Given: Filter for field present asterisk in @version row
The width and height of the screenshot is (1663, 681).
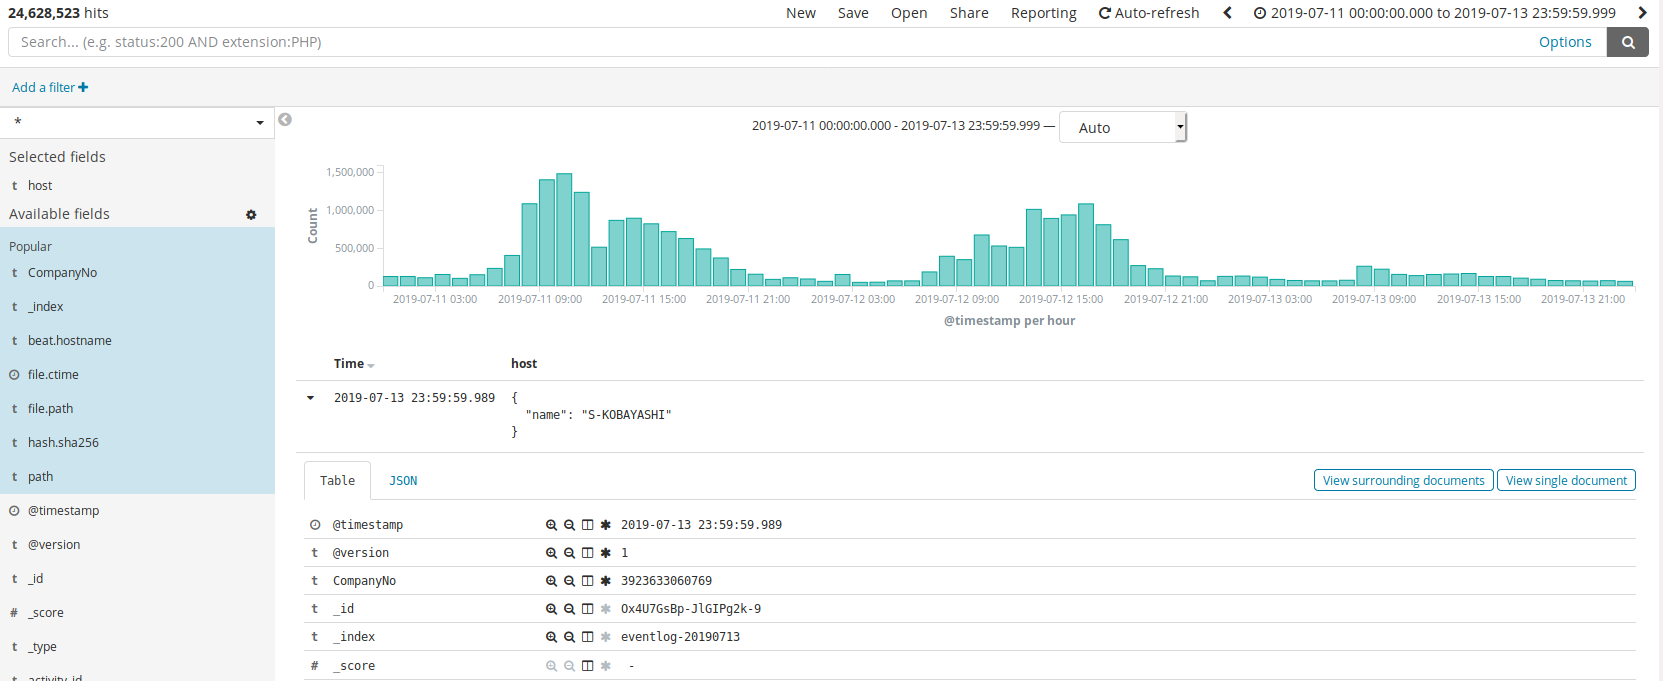Looking at the screenshot, I should 605,553.
